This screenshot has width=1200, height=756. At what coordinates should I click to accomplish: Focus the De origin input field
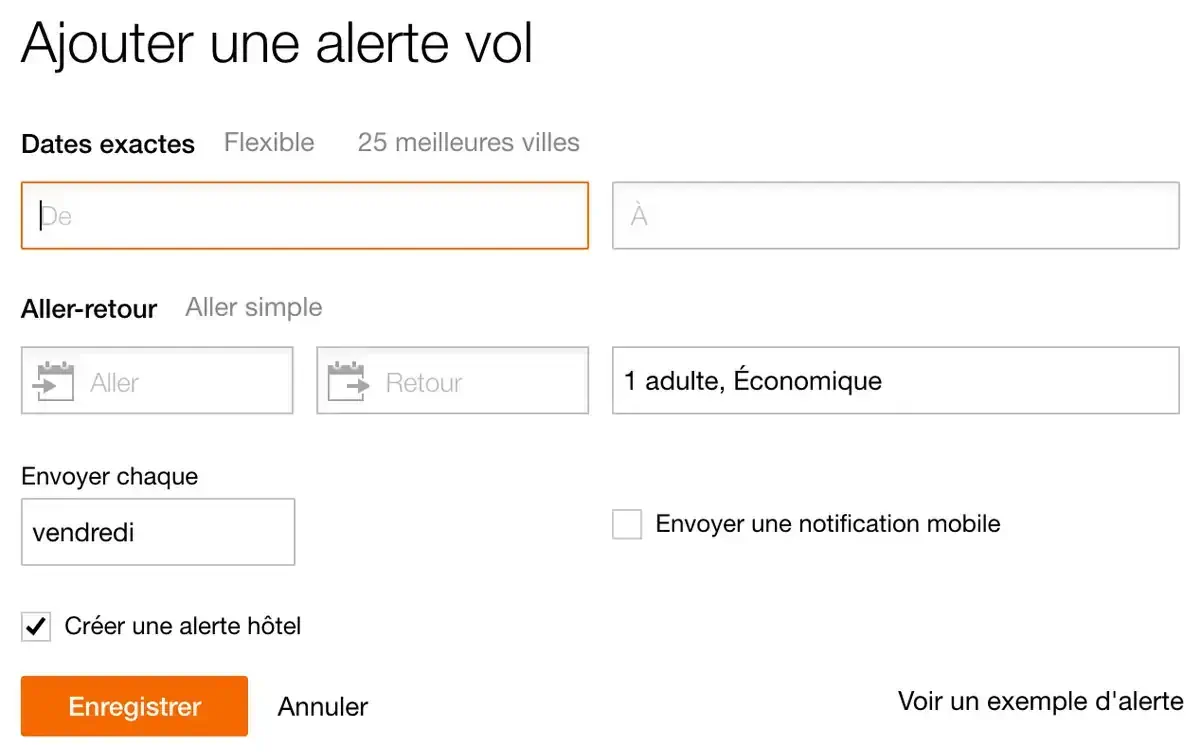(305, 215)
